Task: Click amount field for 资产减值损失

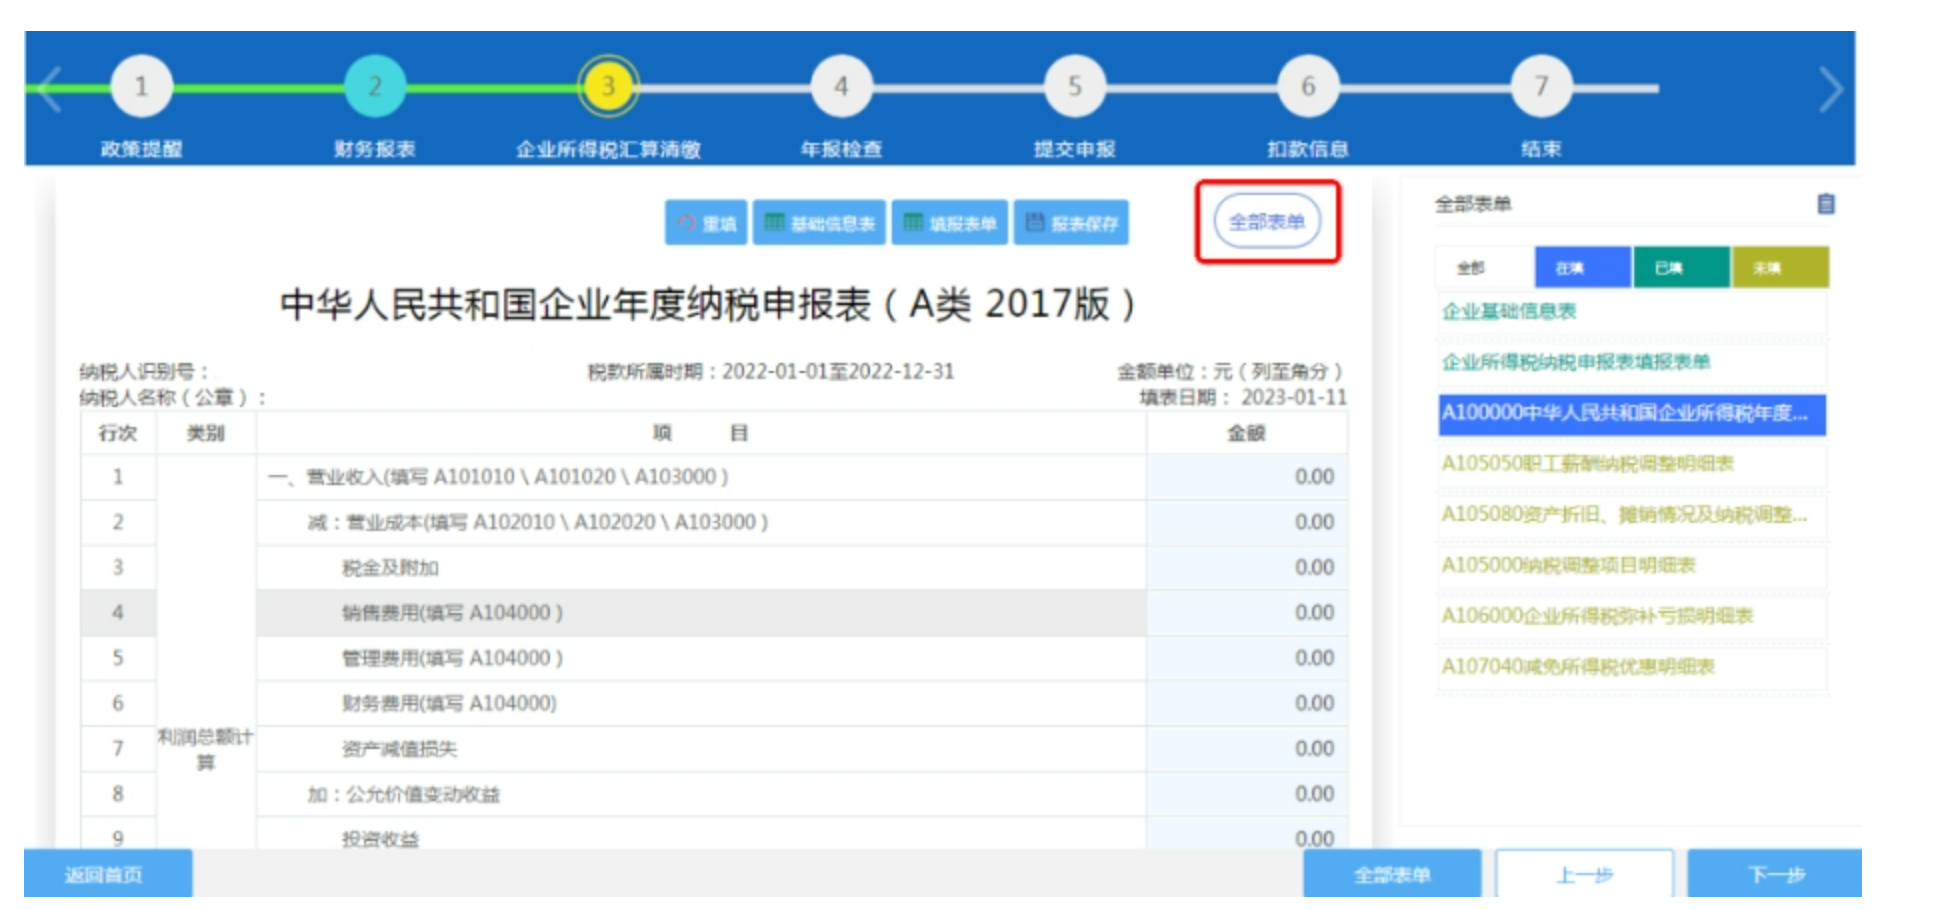Action: [x=1246, y=749]
